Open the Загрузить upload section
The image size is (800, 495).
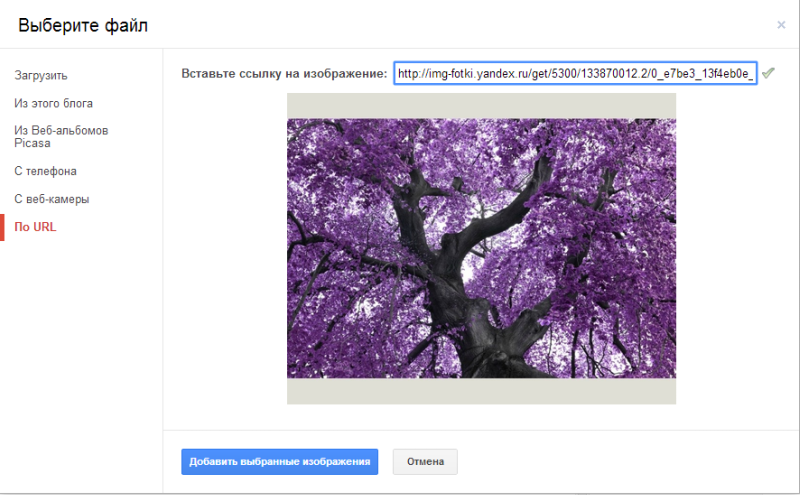pyautogui.click(x=41, y=76)
